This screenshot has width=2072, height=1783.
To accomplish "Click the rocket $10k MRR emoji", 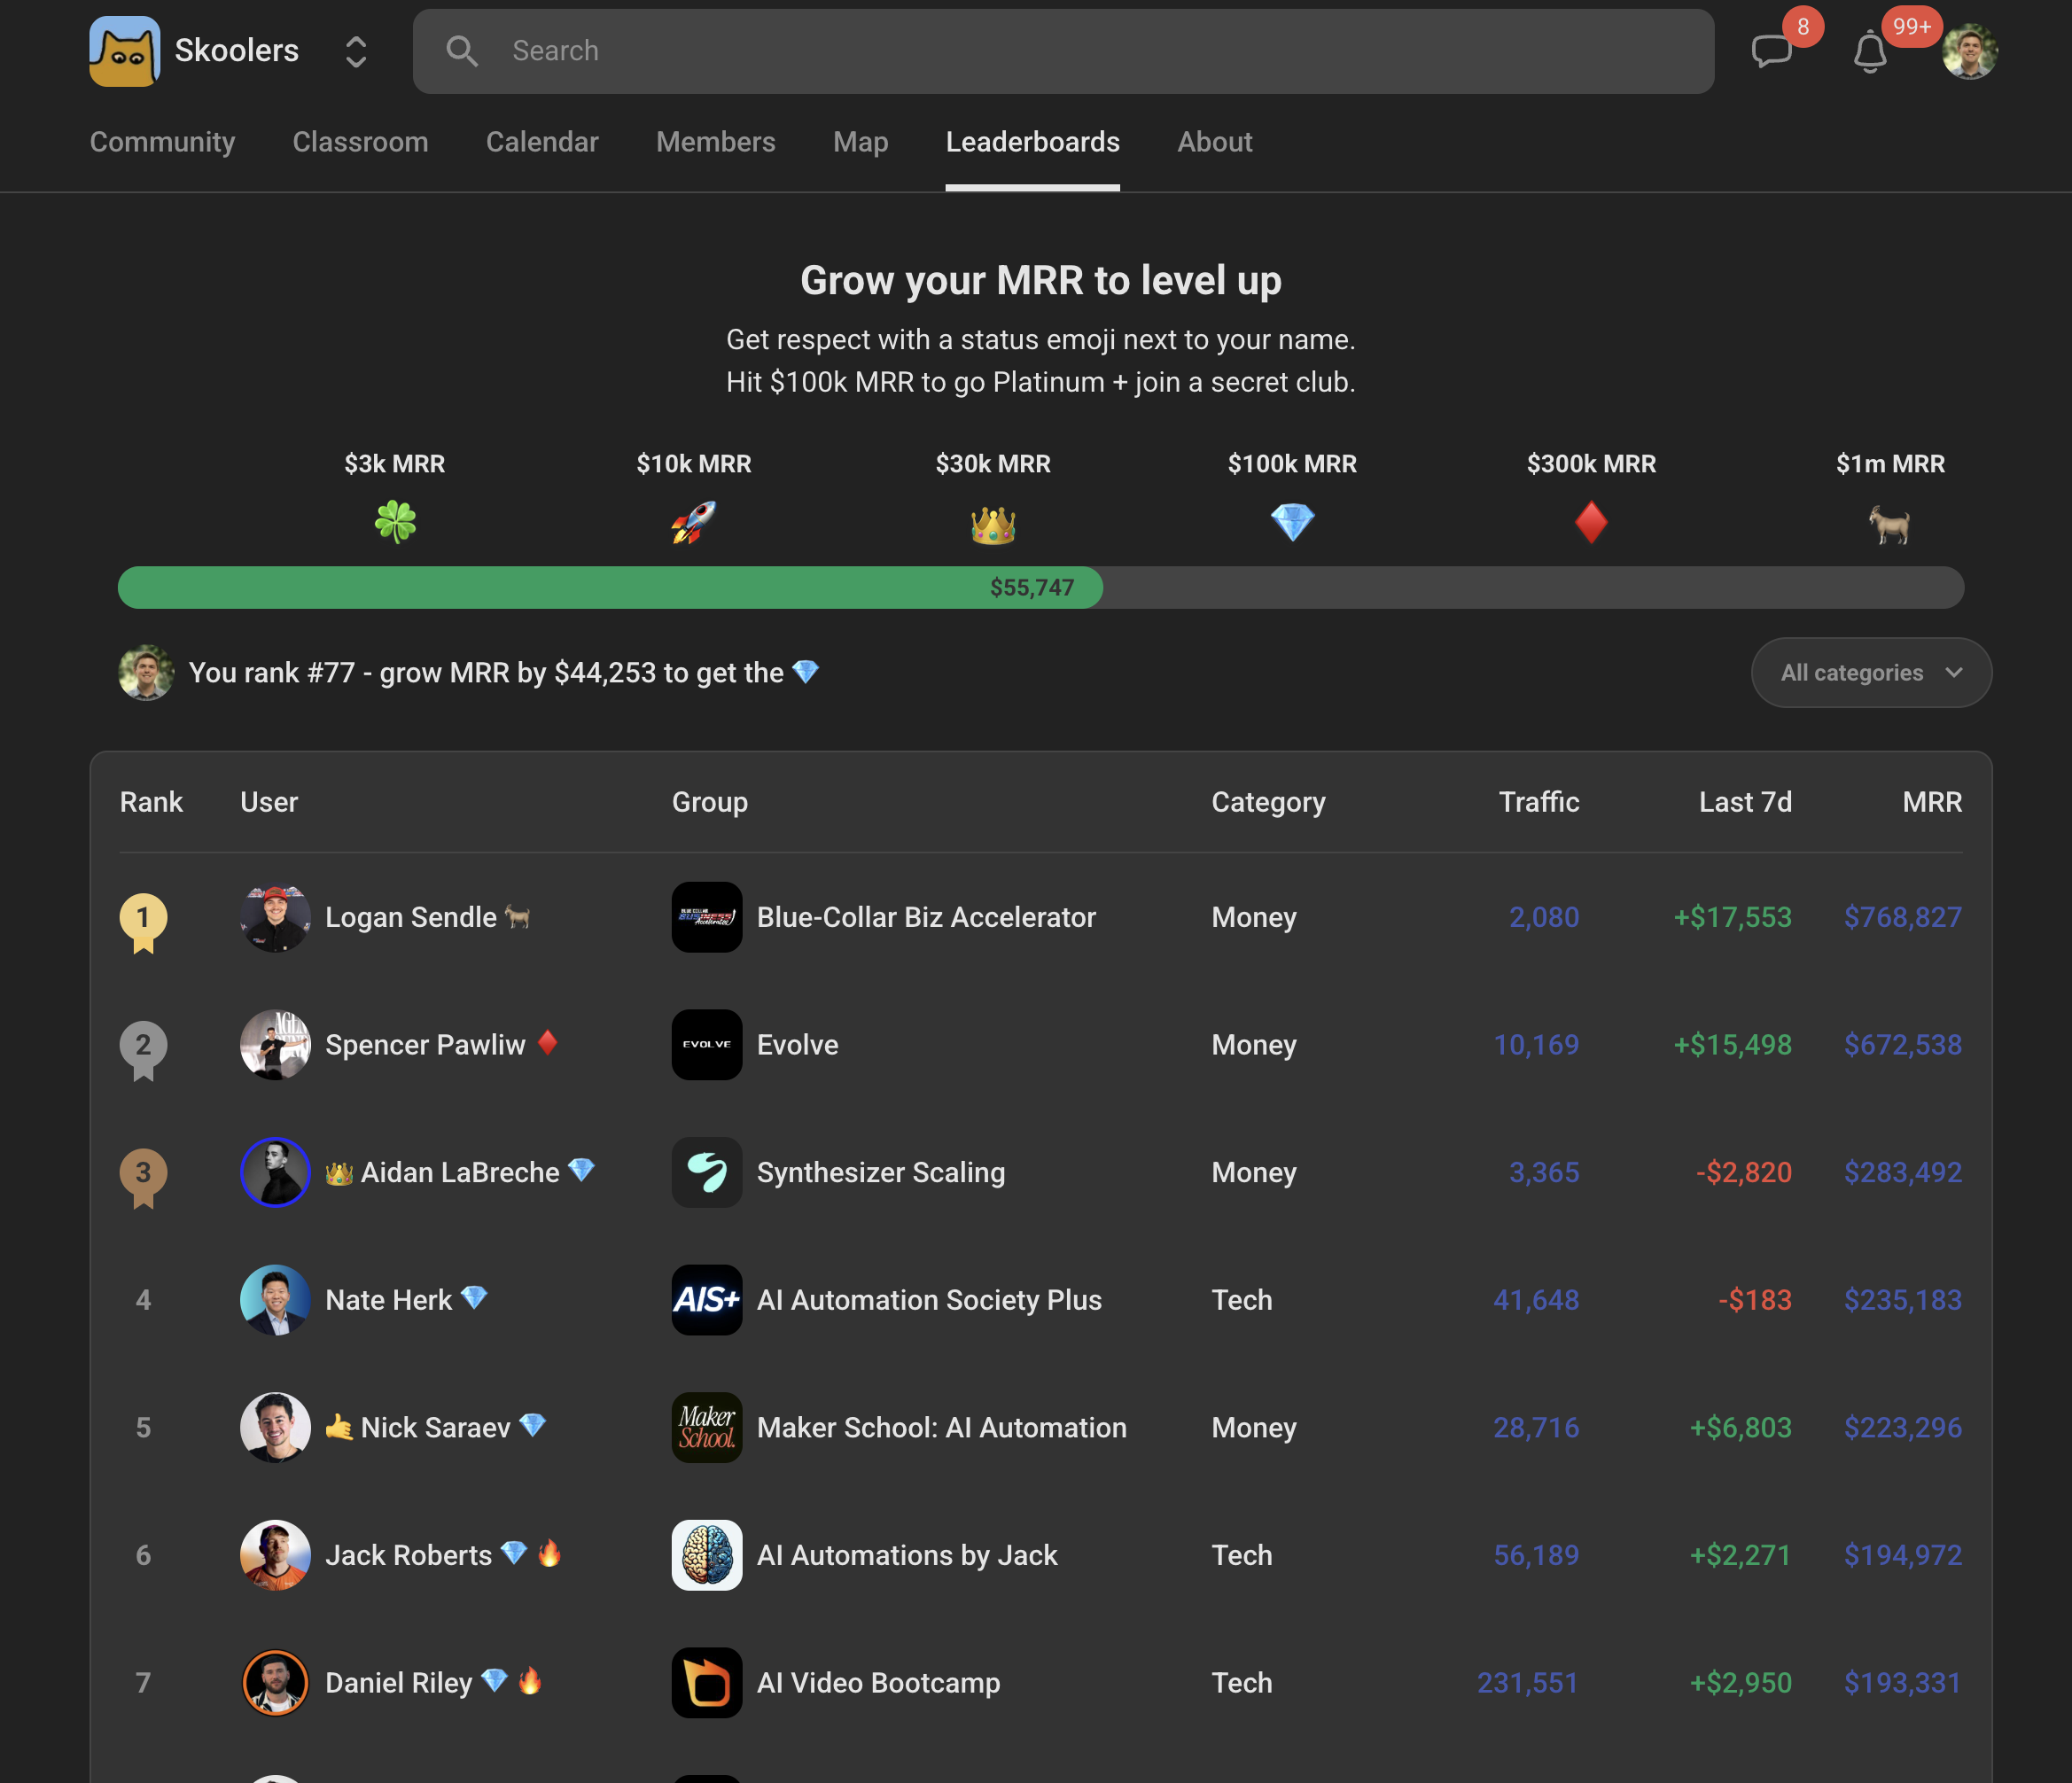I will (x=693, y=522).
